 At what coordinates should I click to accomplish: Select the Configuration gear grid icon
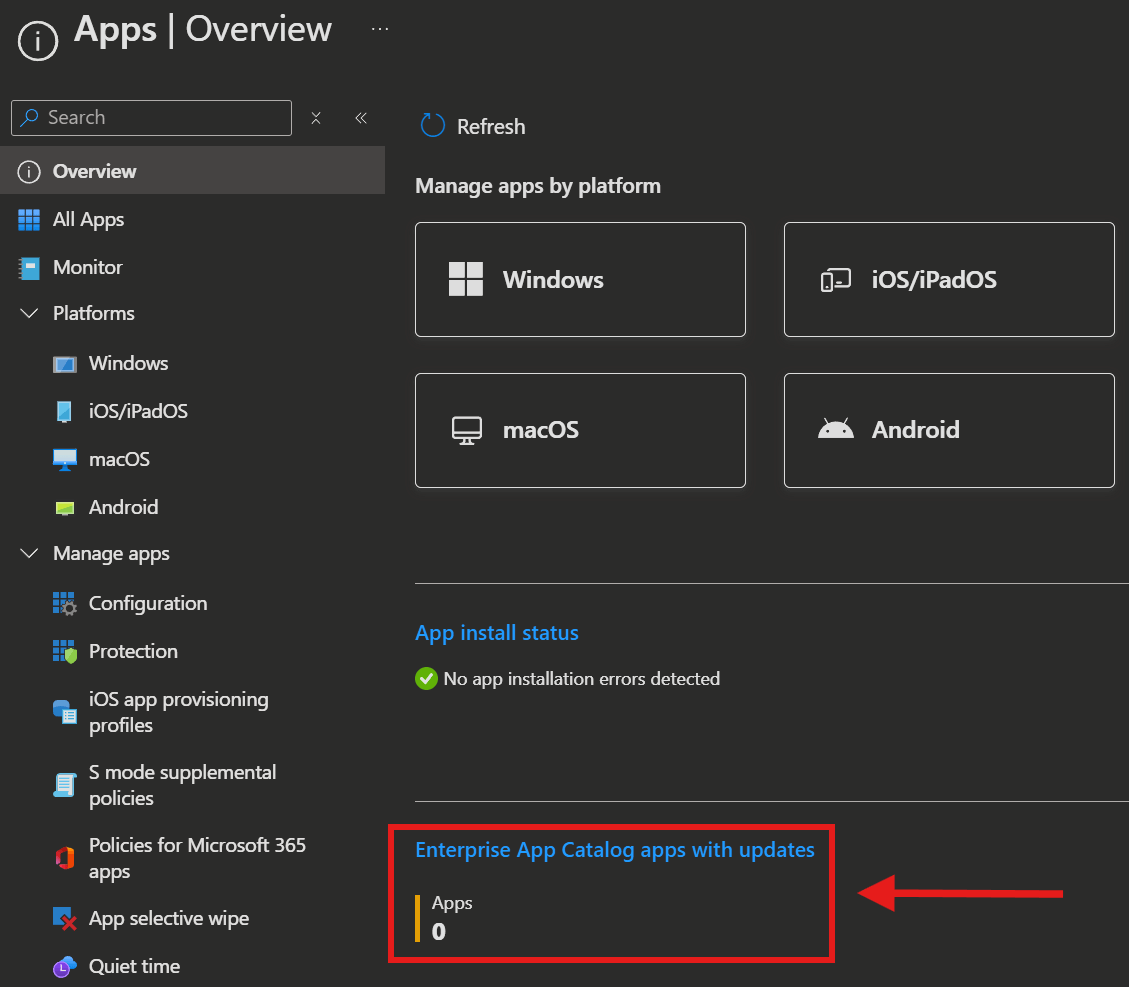coord(65,603)
